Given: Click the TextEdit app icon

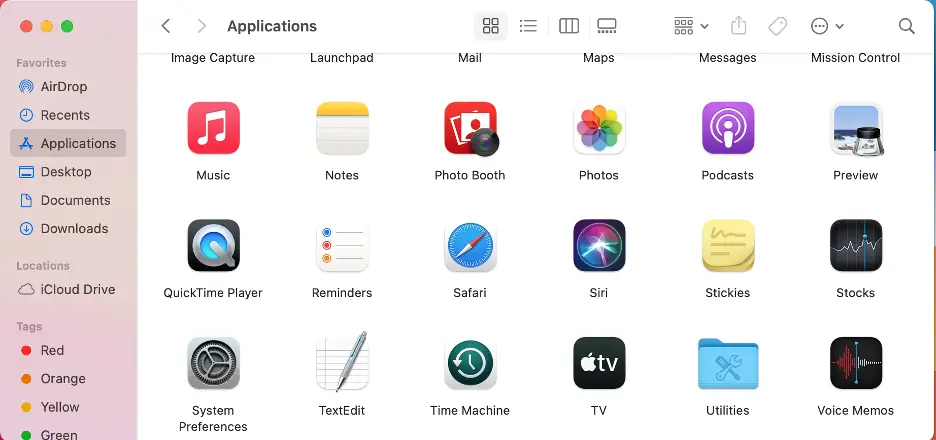Looking at the screenshot, I should (x=342, y=362).
